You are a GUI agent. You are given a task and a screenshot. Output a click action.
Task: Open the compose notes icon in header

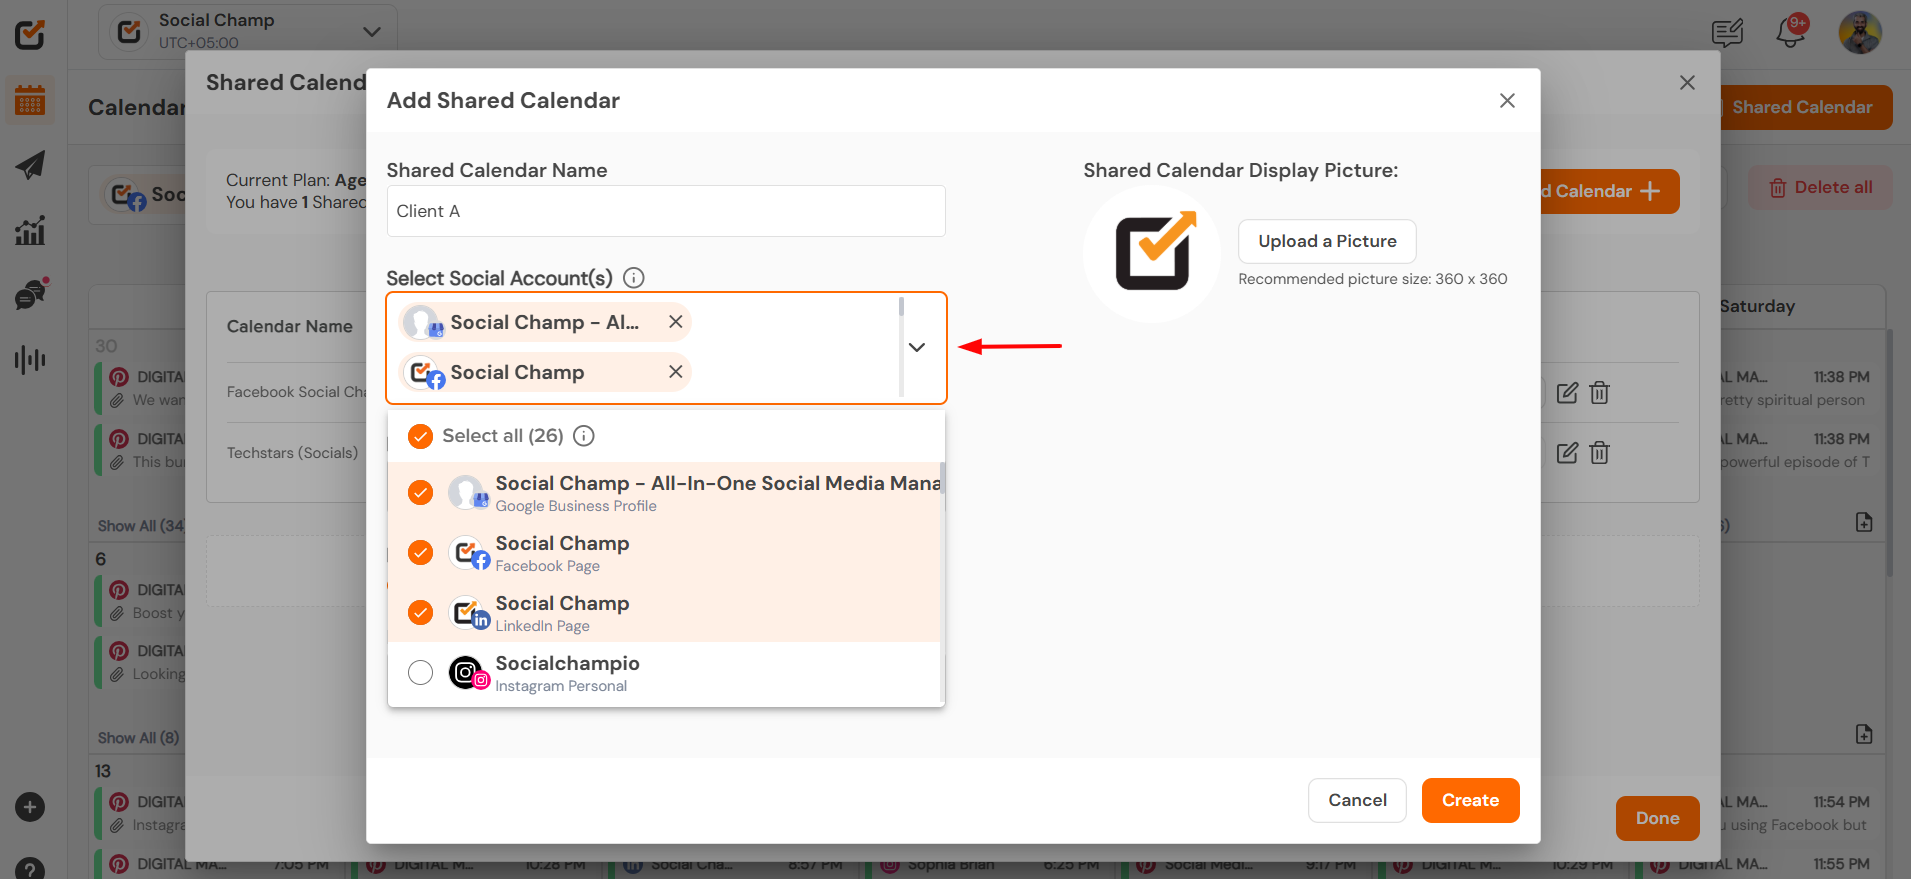(x=1727, y=33)
